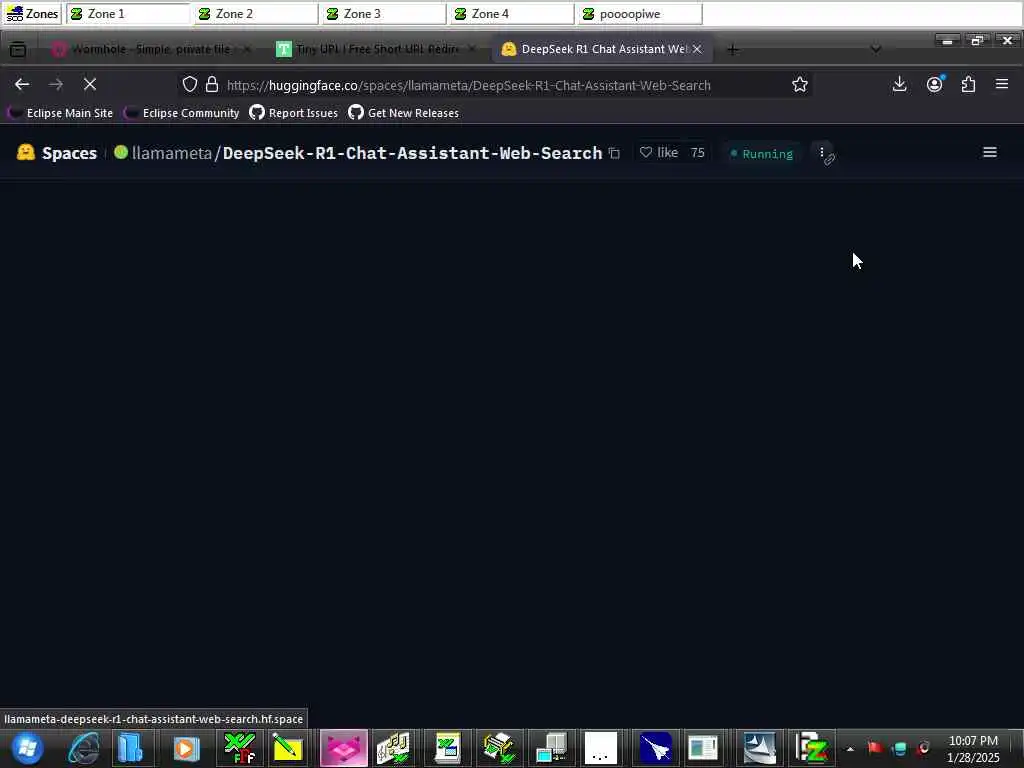Viewport: 1024px width, 768px height.
Task: Bookmark this page with the star
Action: (x=799, y=84)
